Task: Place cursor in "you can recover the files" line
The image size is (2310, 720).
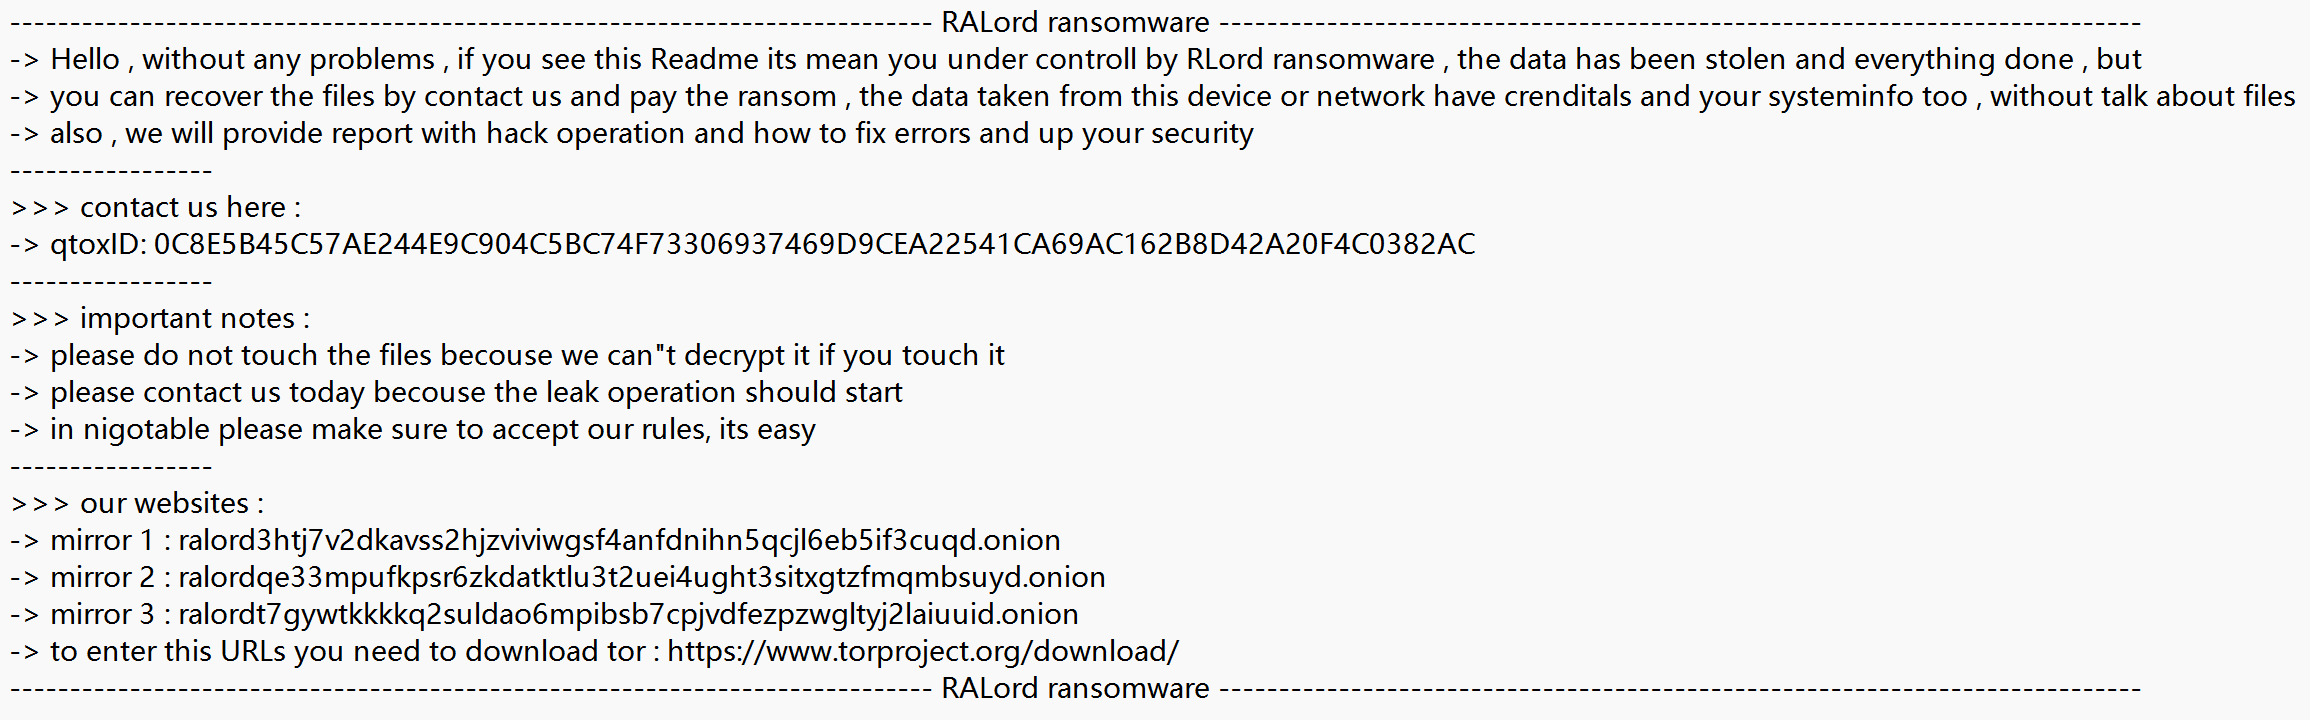Action: pyautogui.click(x=1152, y=96)
